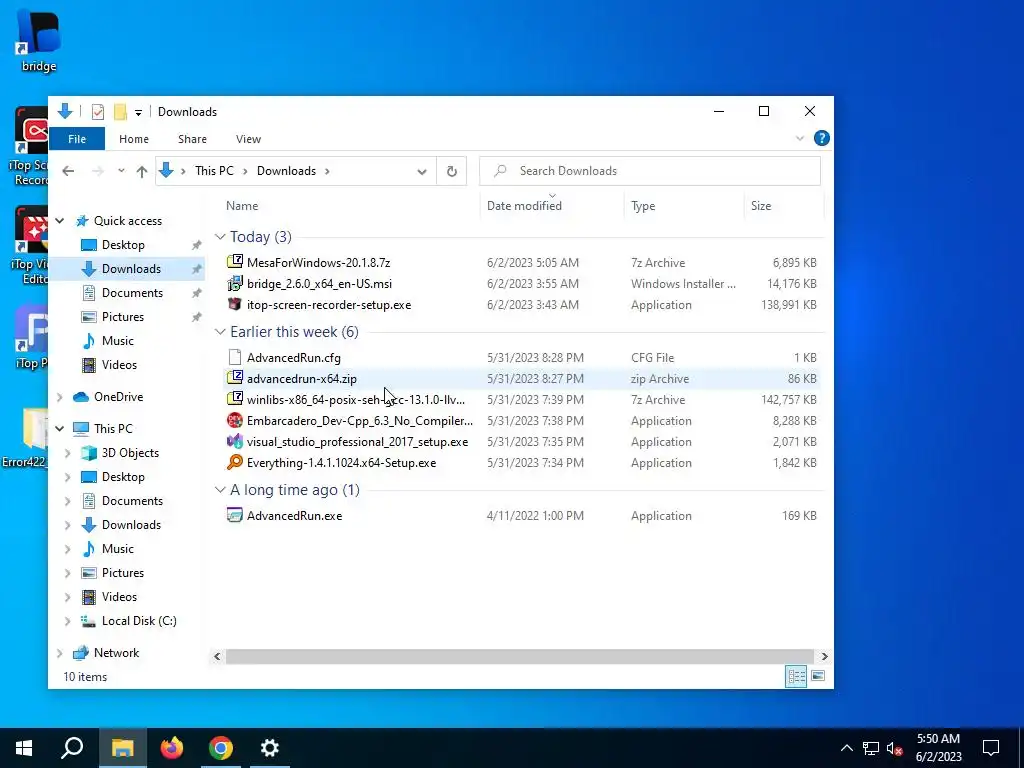Open the File tab

(77, 139)
